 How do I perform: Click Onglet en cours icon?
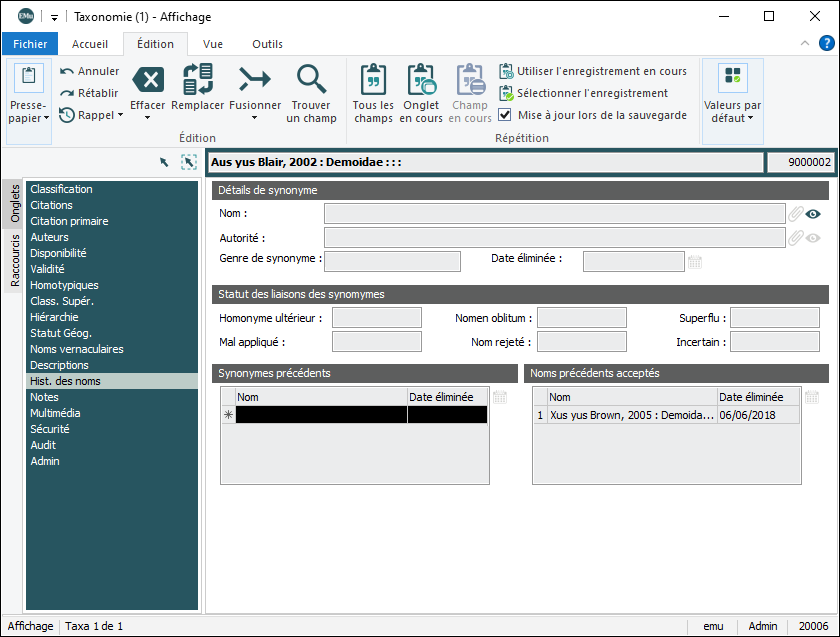pos(421,80)
